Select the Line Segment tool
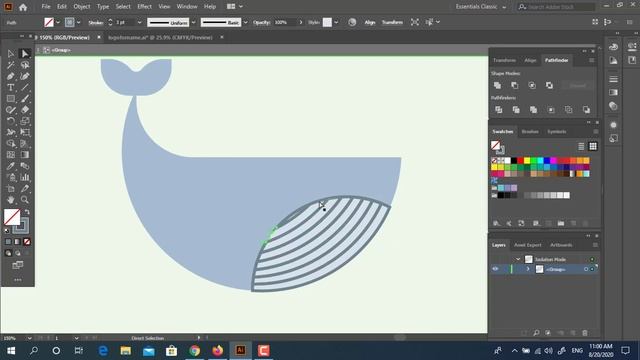640x360 pixels. 25,87
